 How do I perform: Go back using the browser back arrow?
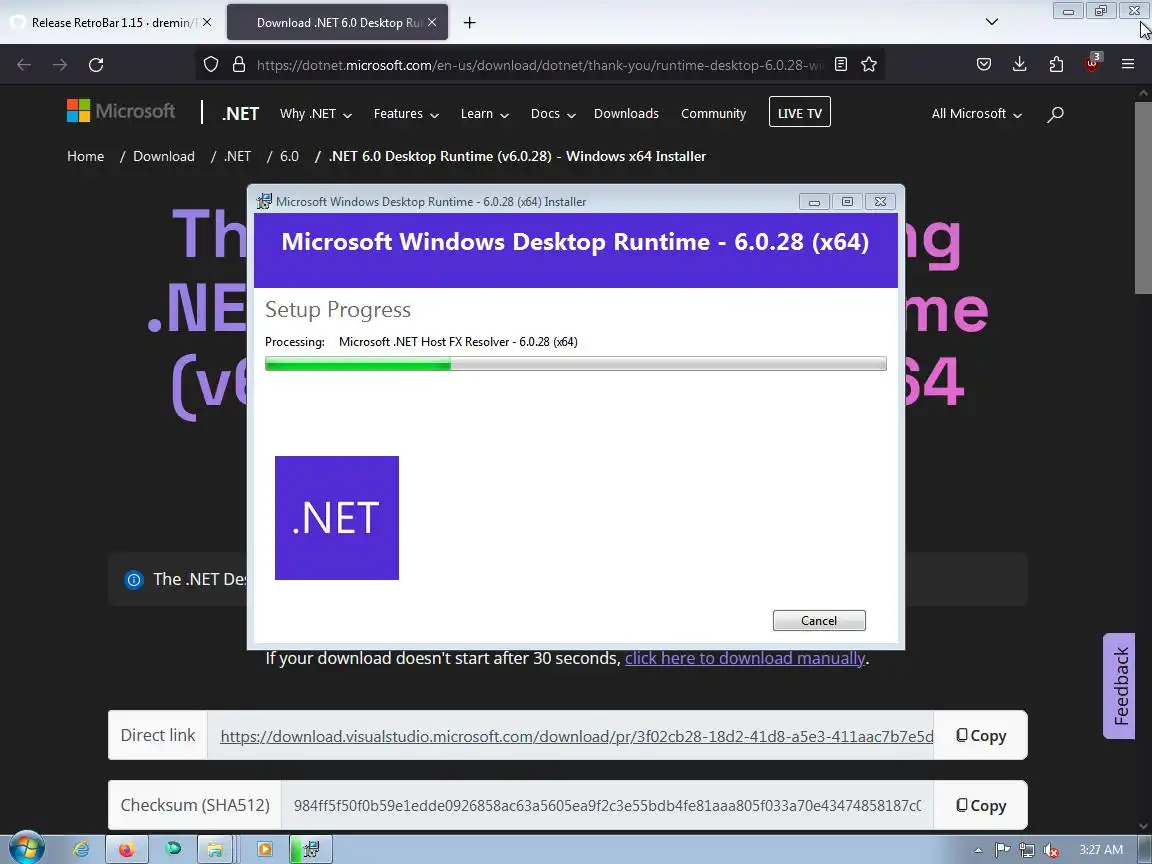click(24, 65)
